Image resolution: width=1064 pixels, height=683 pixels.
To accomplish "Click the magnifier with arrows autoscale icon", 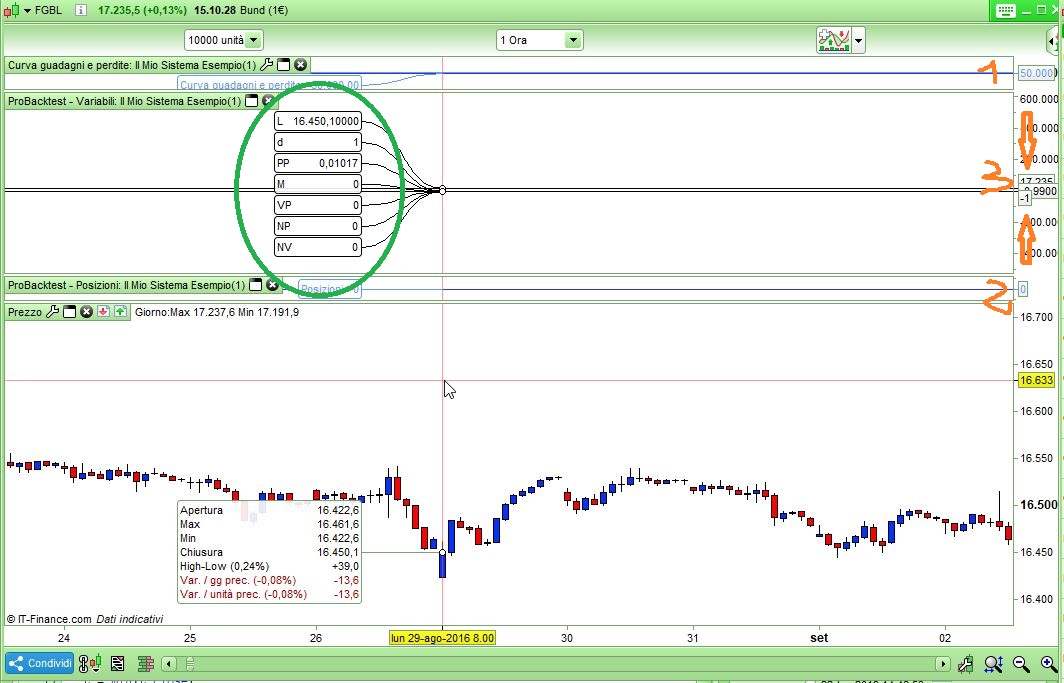I will 993,663.
